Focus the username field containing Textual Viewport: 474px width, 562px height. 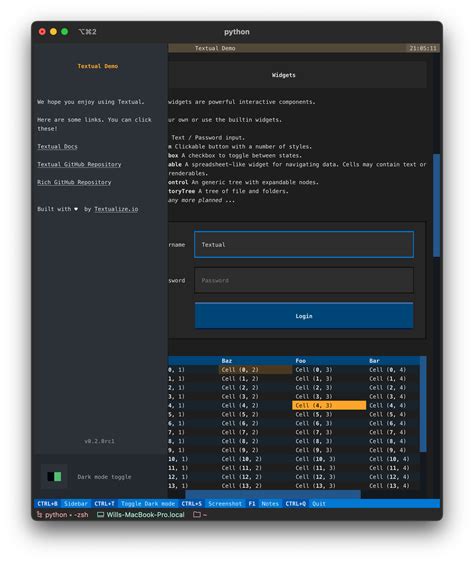[304, 244]
